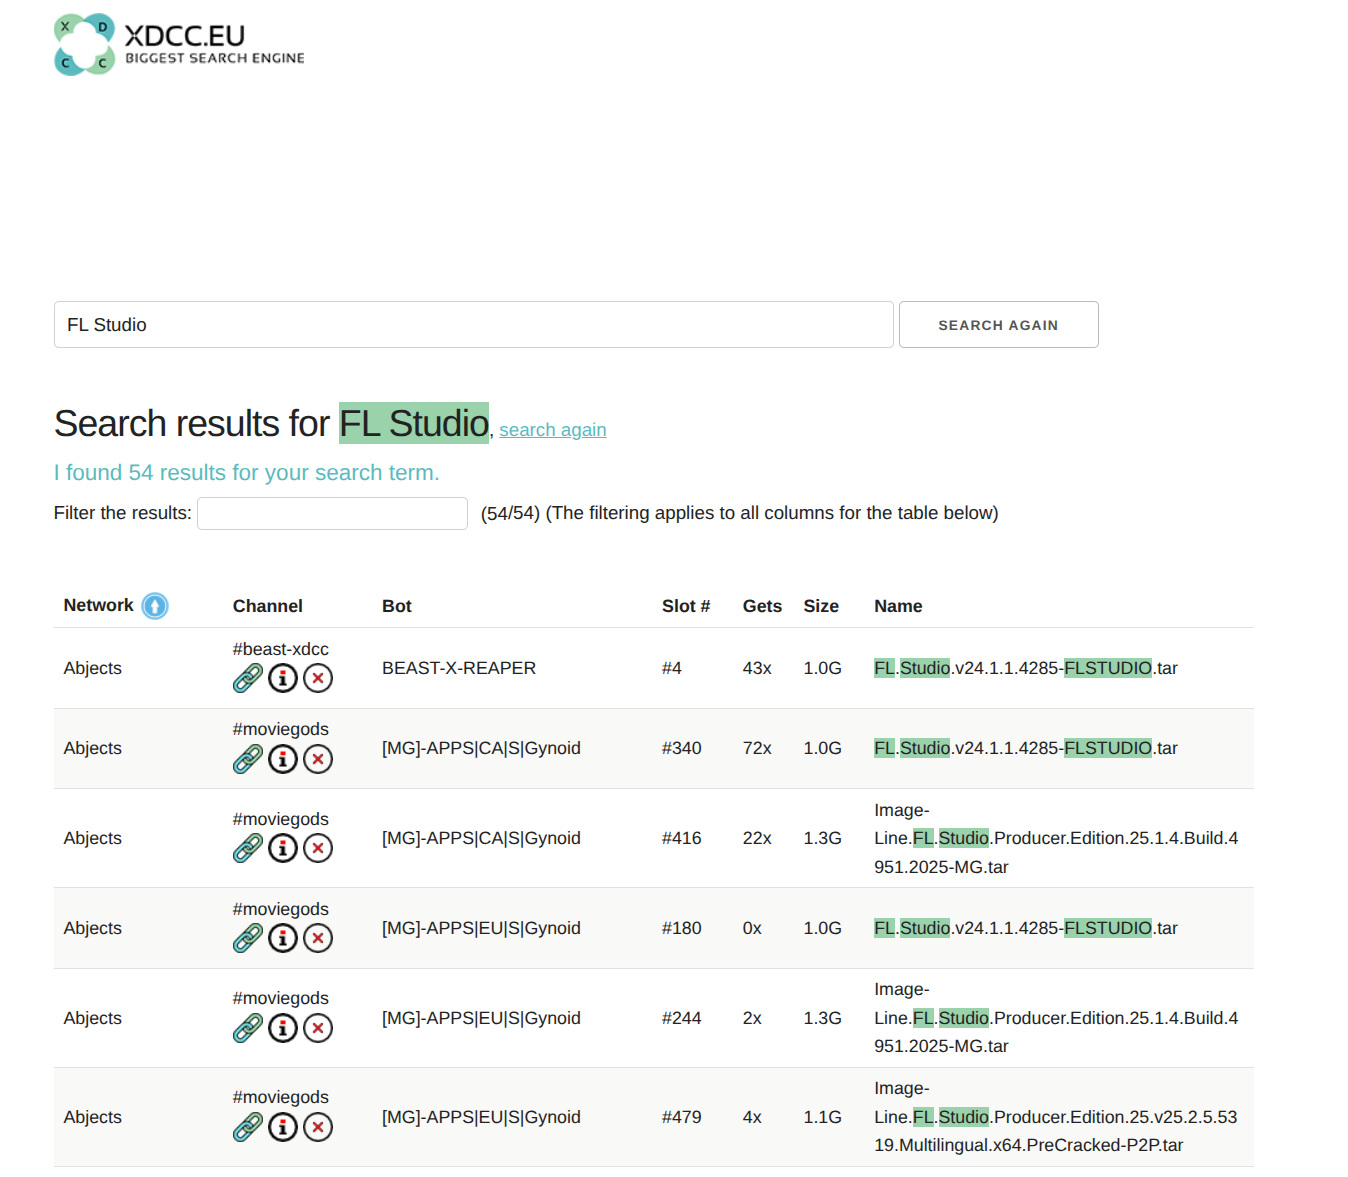Click the 0x gets value
The height and width of the screenshot is (1177, 1348).
coord(752,928)
